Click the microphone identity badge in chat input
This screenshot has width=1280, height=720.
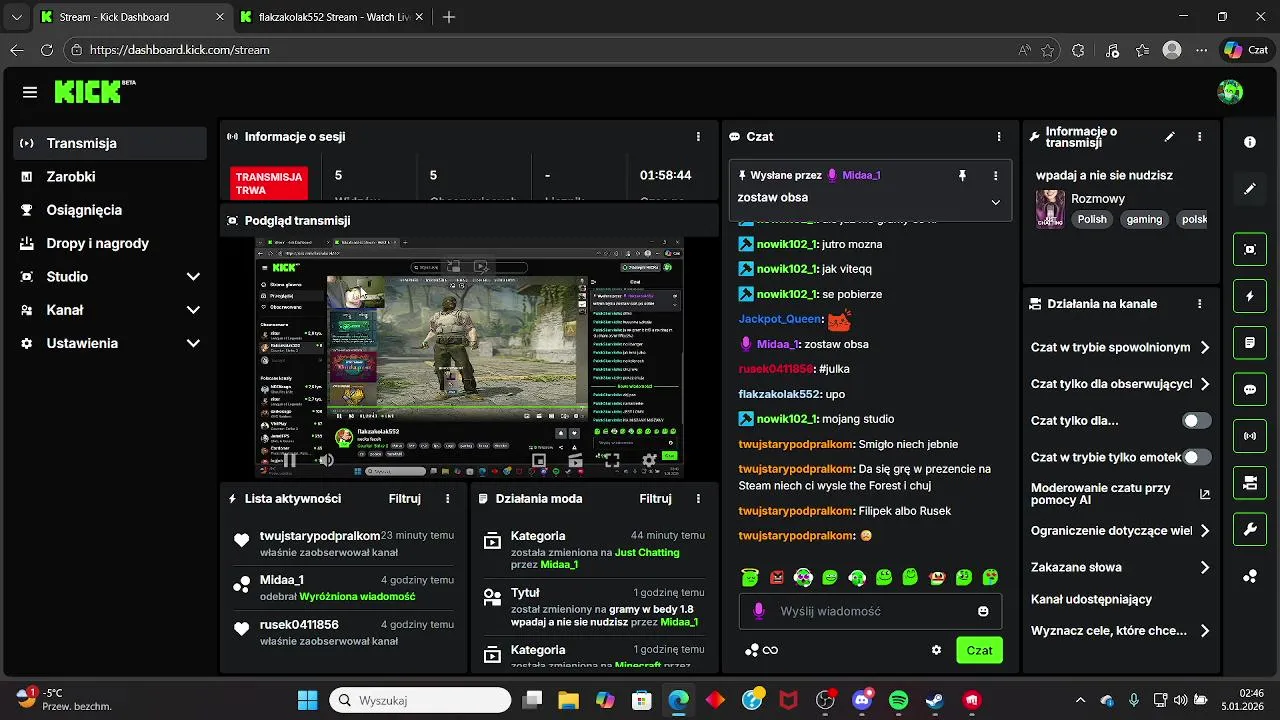[758, 611]
